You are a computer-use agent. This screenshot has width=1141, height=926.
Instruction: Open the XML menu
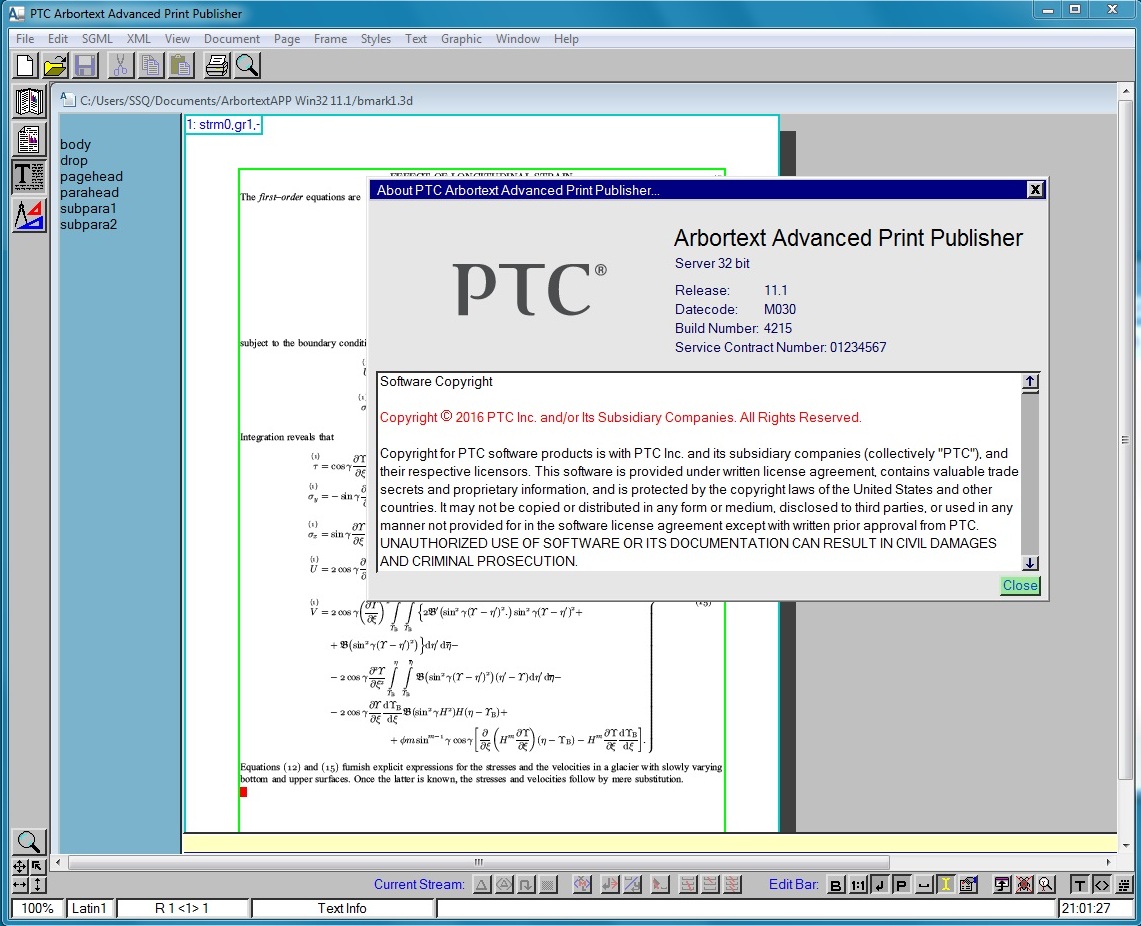click(138, 39)
